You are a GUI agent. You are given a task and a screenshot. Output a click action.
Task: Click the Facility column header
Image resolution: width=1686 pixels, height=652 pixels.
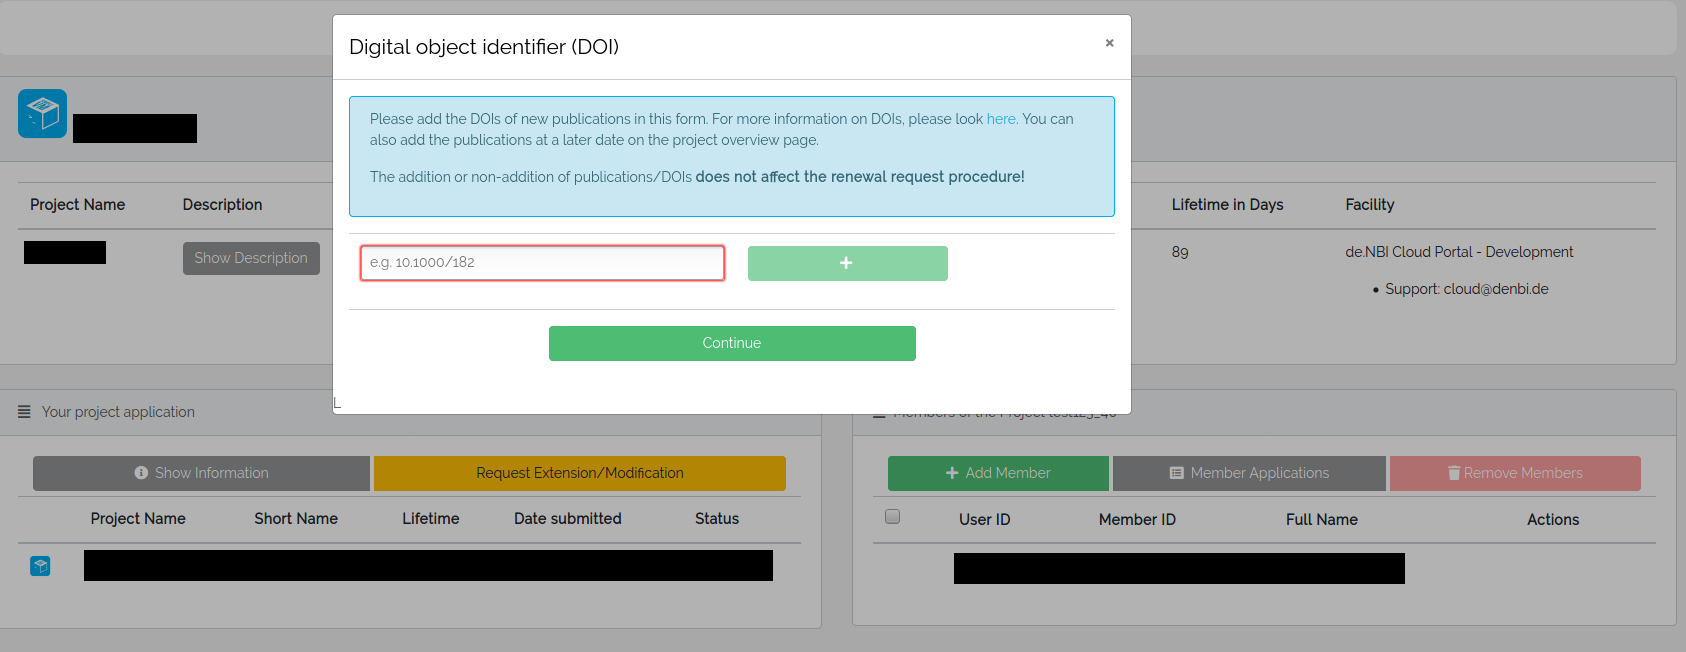(1369, 205)
